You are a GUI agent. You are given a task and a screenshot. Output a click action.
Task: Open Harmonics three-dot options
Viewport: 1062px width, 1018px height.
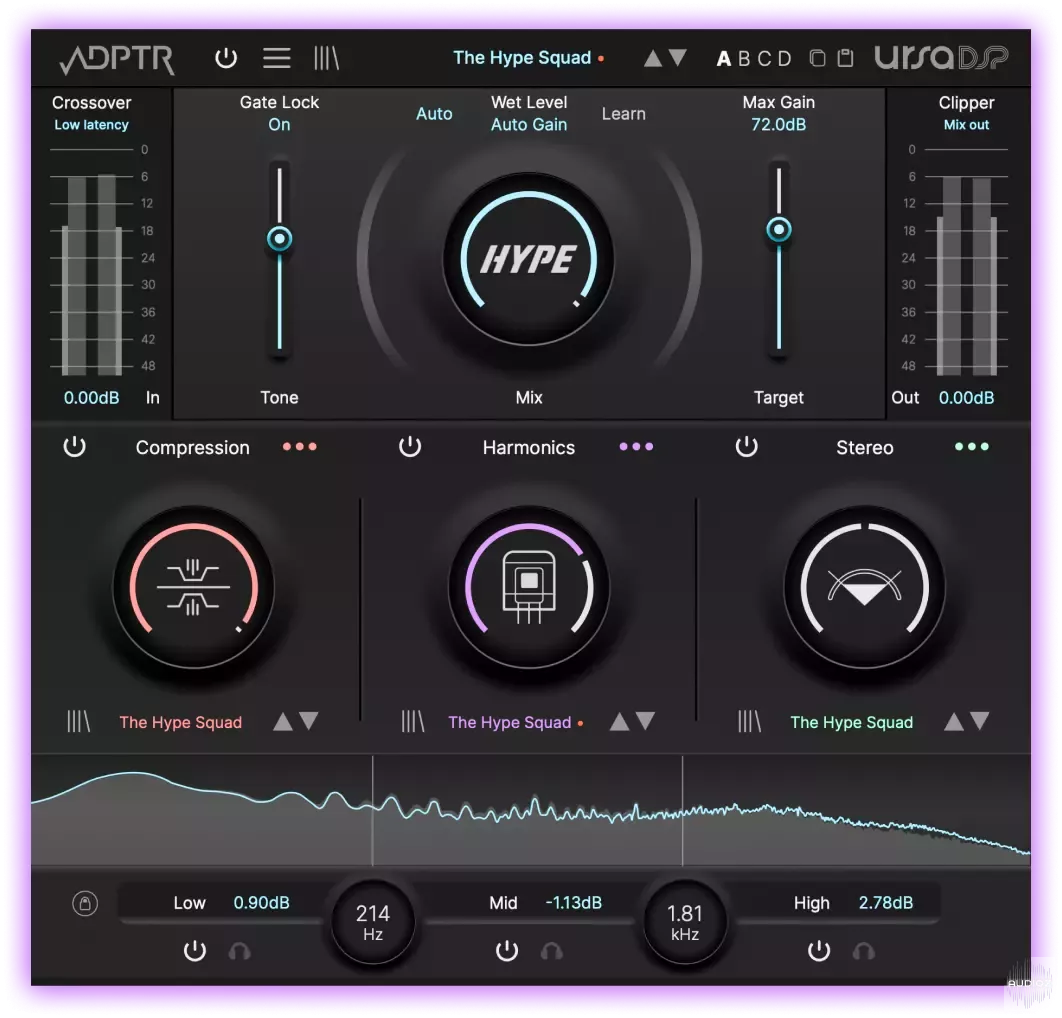(636, 447)
